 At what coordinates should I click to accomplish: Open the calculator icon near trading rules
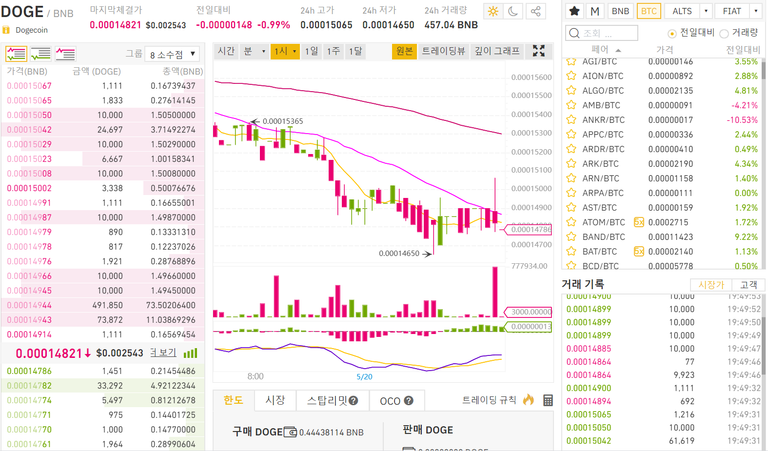point(548,401)
